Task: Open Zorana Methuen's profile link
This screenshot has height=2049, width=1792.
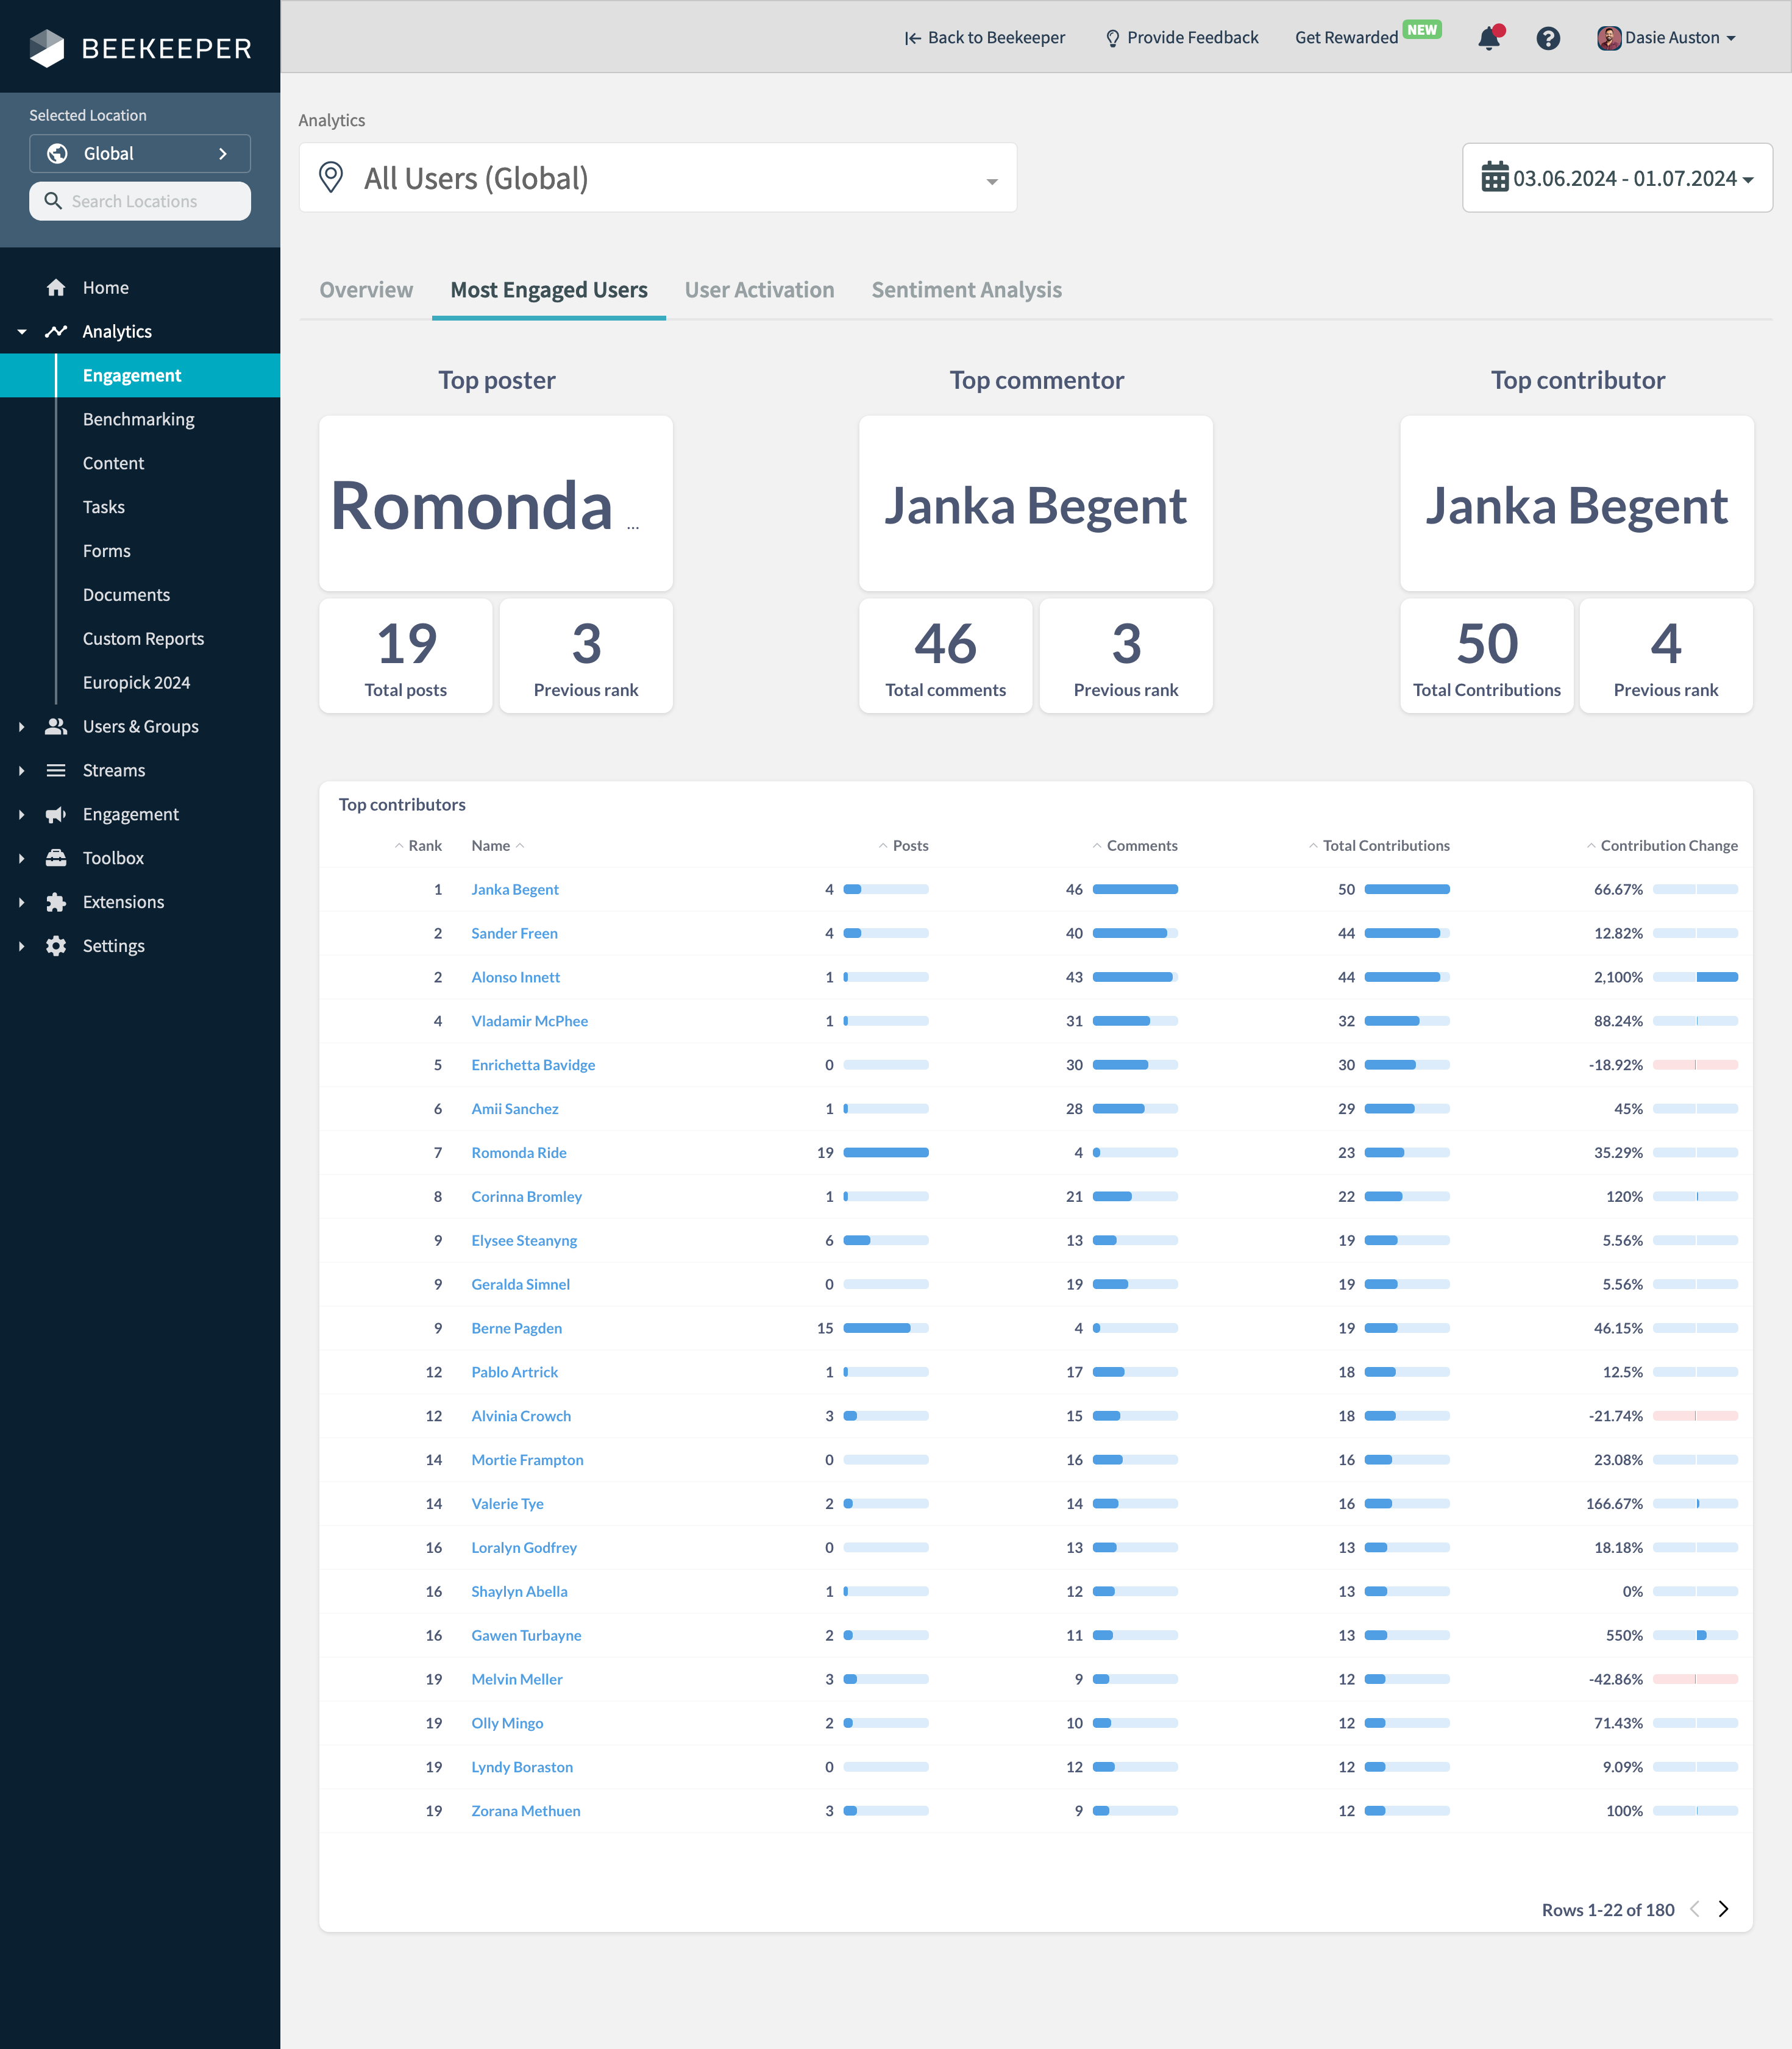Action: click(526, 1810)
